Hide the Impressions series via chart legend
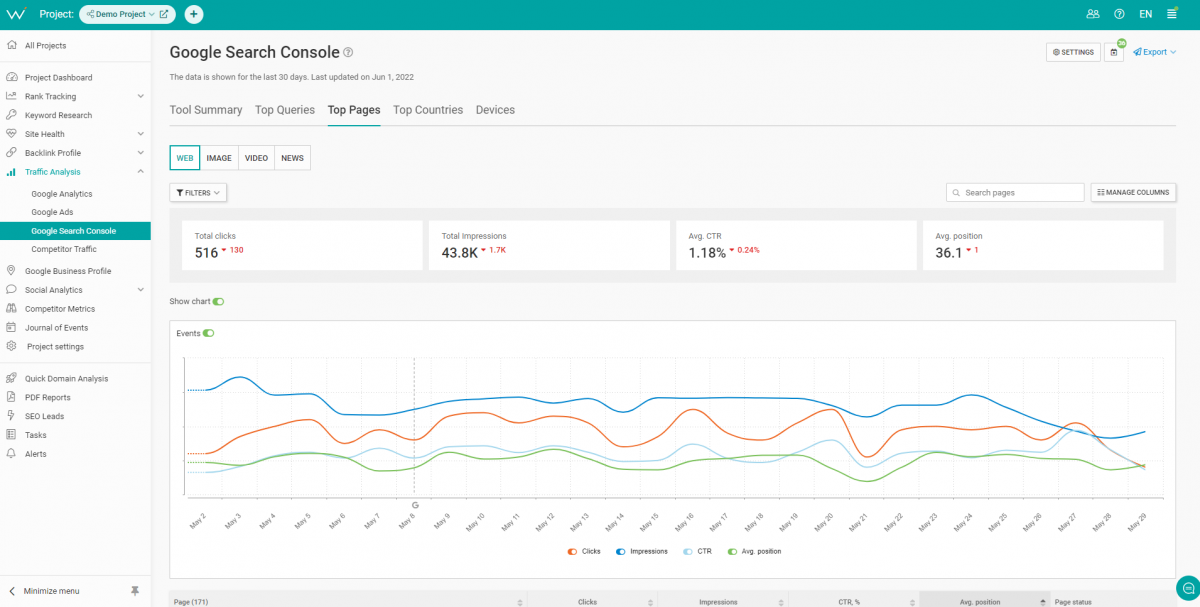Screen dimensions: 1200x607 coord(641,551)
